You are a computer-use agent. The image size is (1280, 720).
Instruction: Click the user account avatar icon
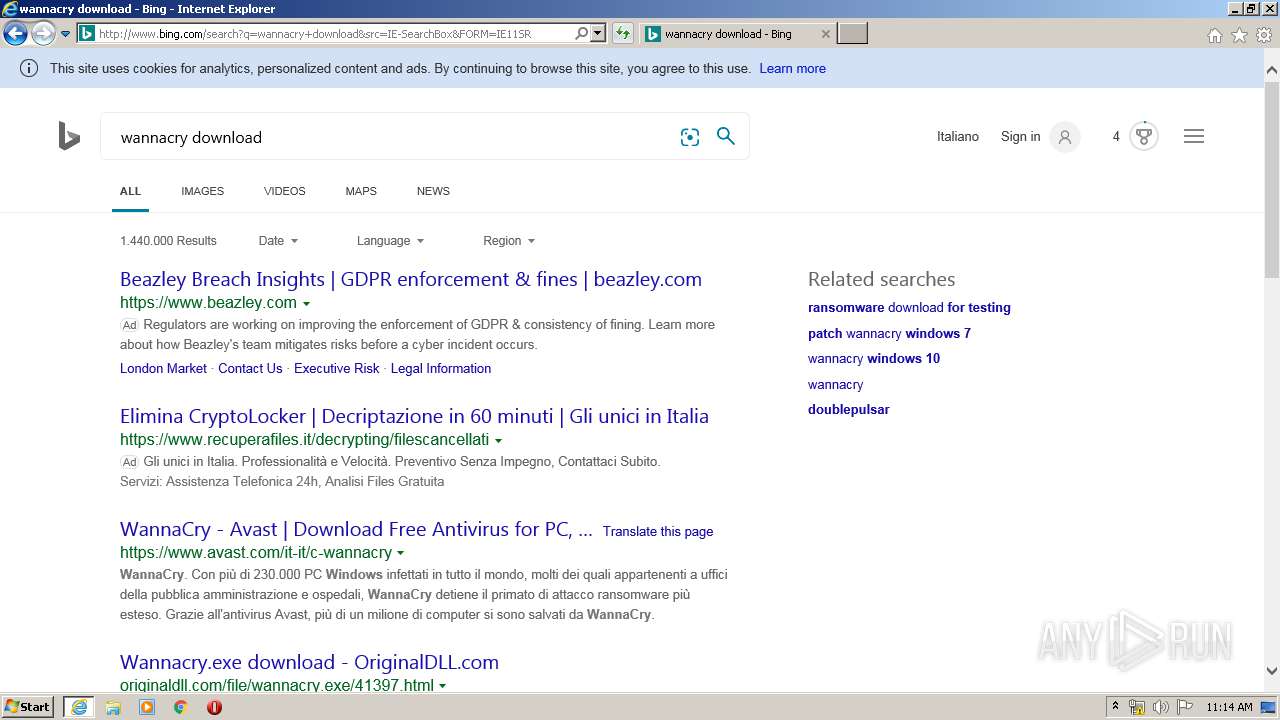1065,137
